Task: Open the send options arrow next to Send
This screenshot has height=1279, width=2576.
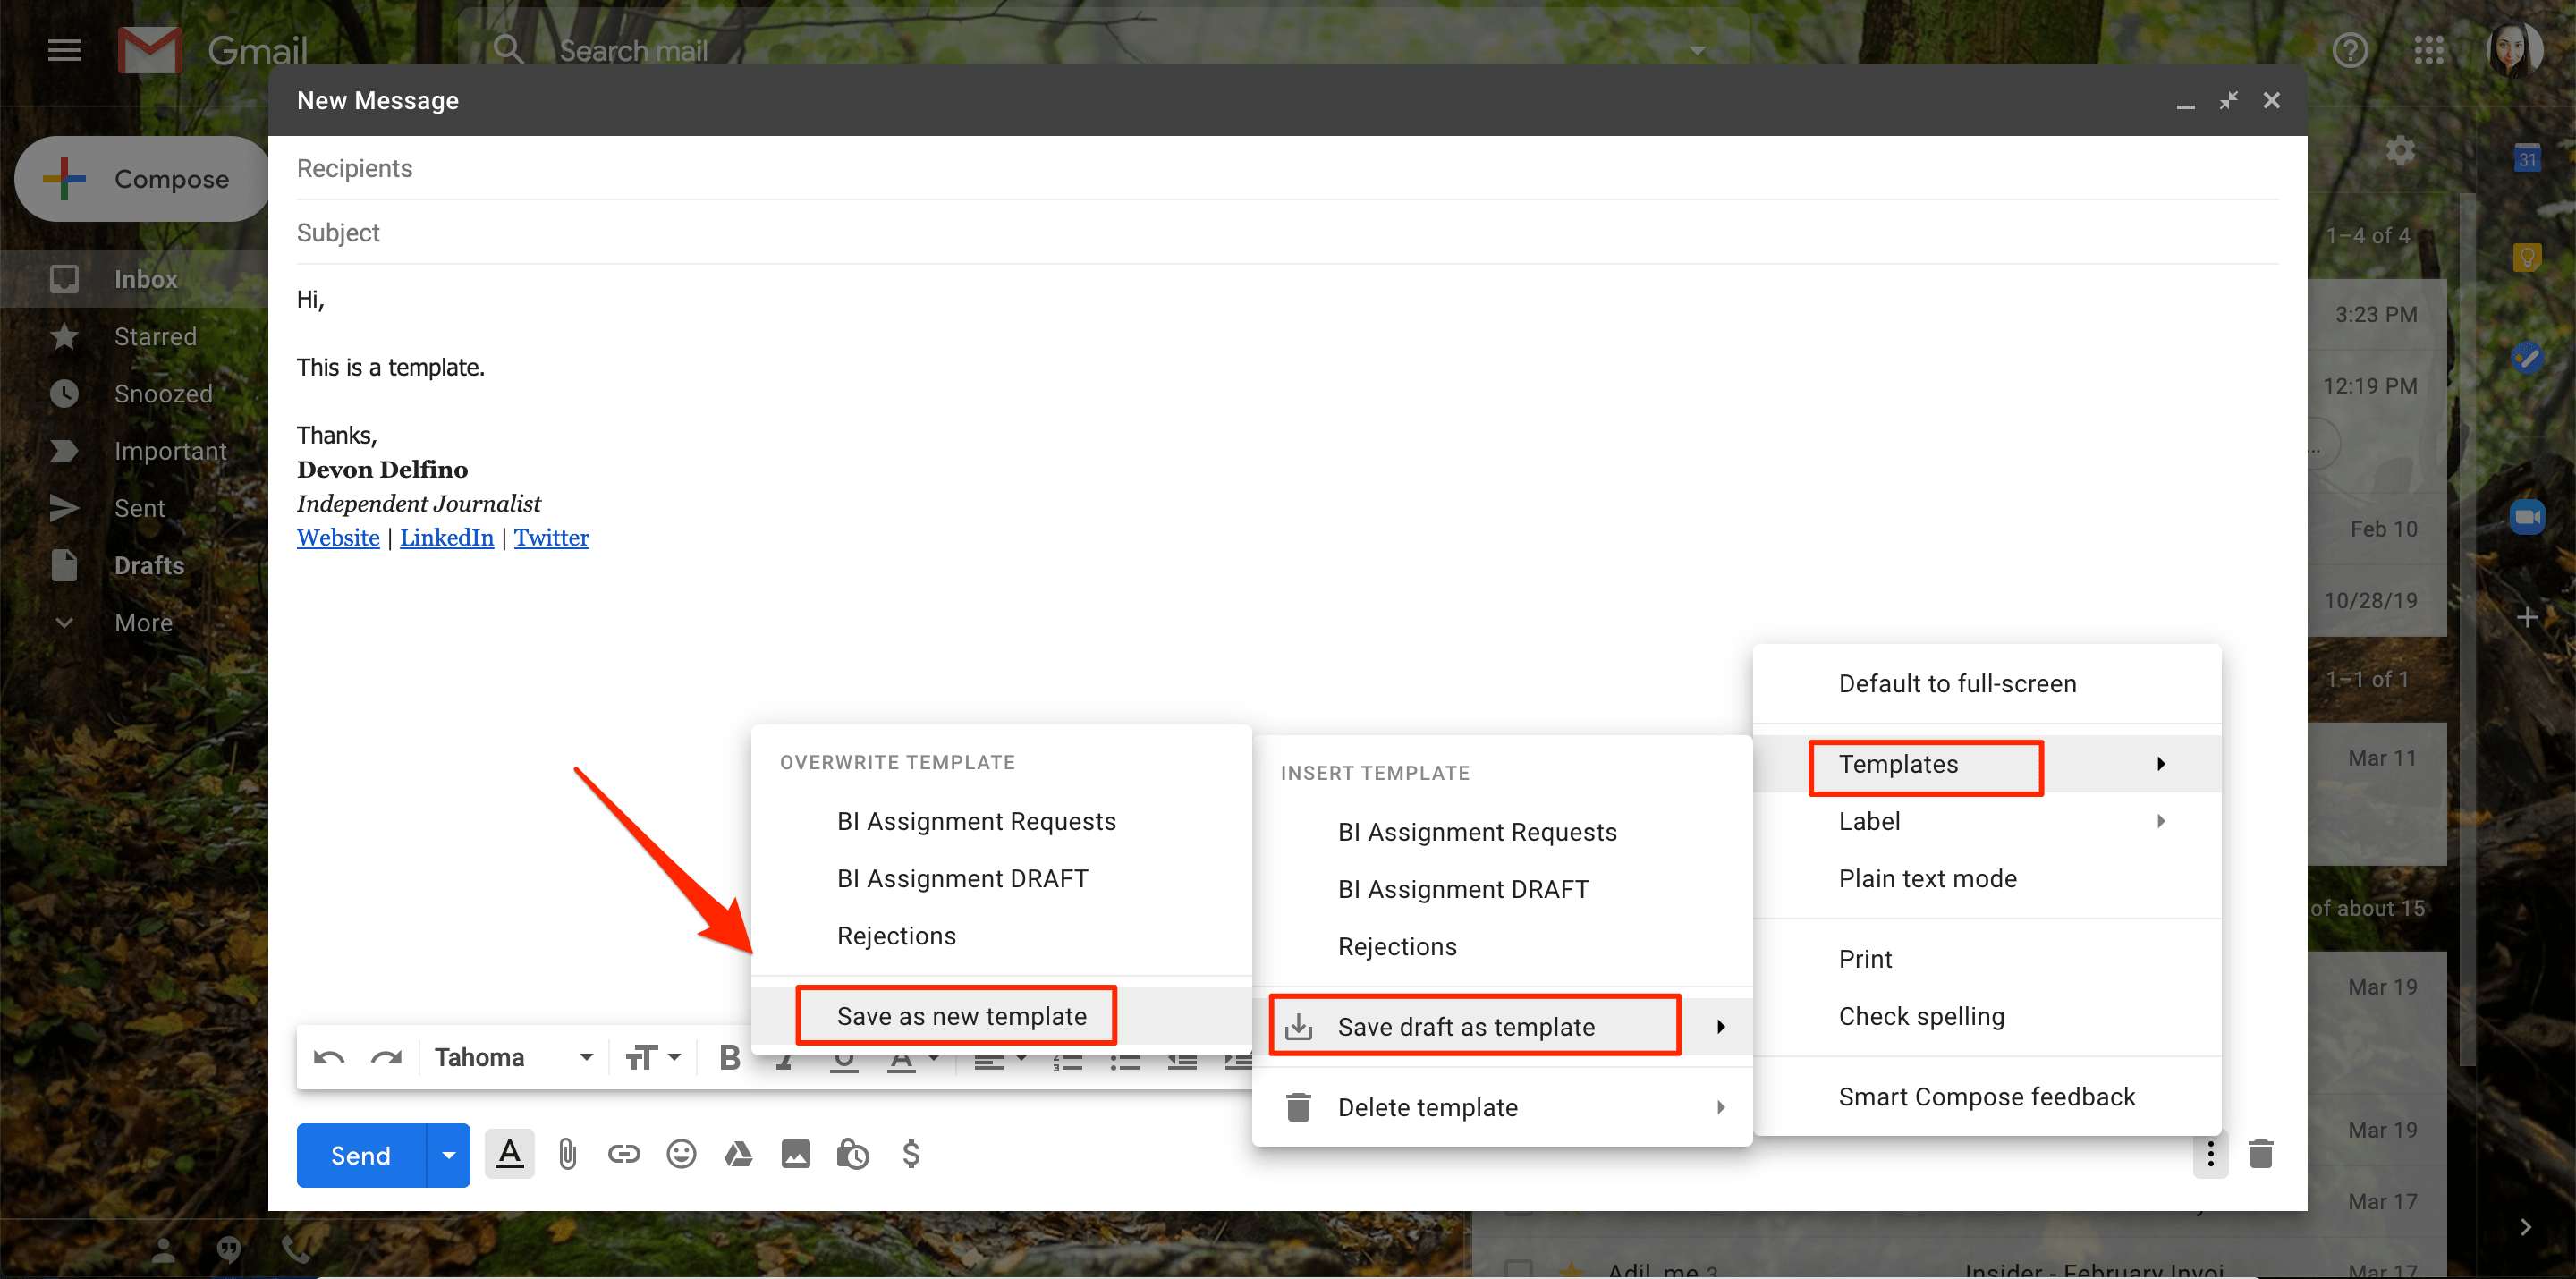Action: [449, 1155]
